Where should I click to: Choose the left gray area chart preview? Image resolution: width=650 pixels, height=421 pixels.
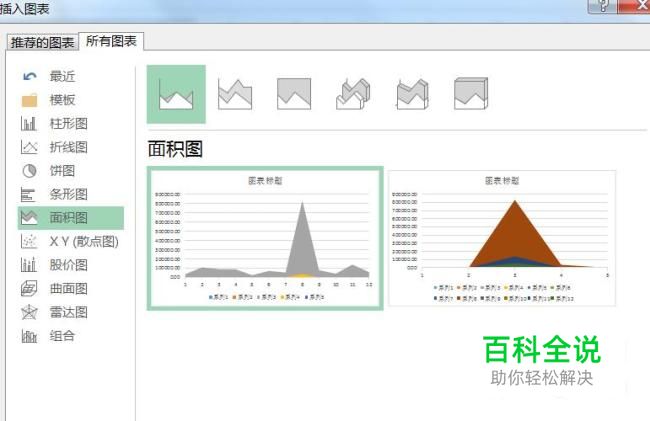(265, 238)
